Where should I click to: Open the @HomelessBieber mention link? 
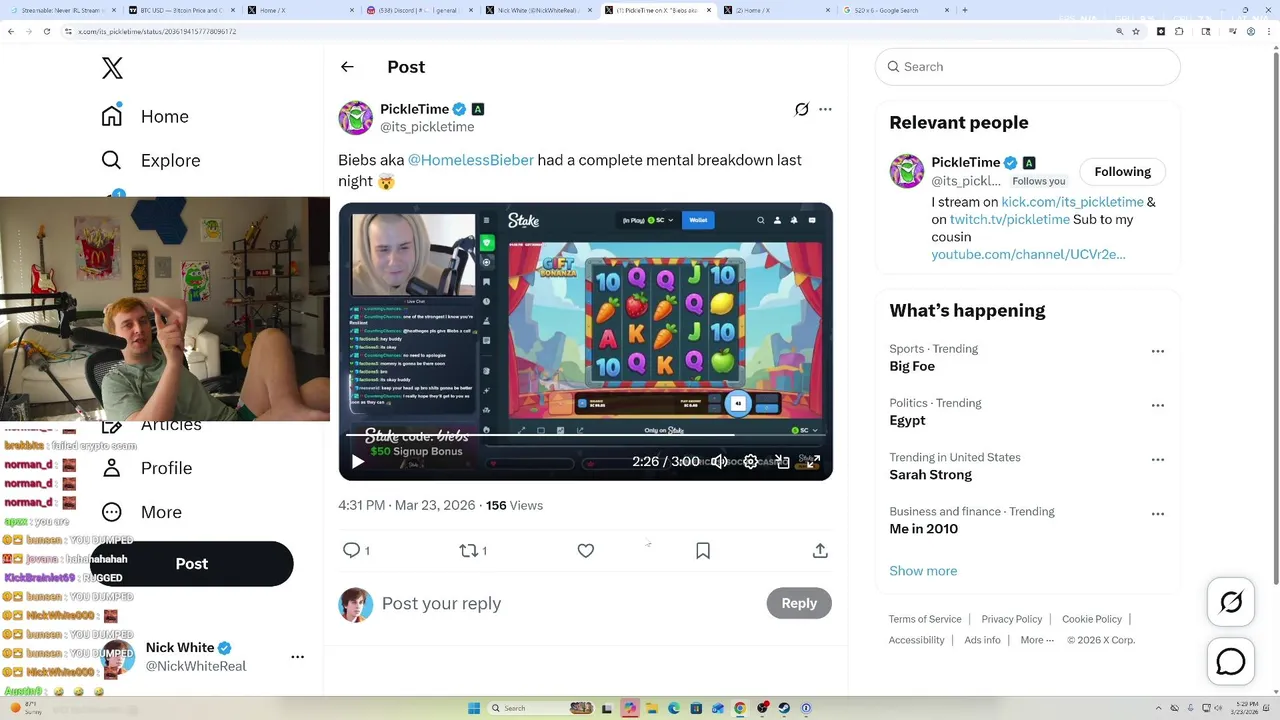pos(470,160)
